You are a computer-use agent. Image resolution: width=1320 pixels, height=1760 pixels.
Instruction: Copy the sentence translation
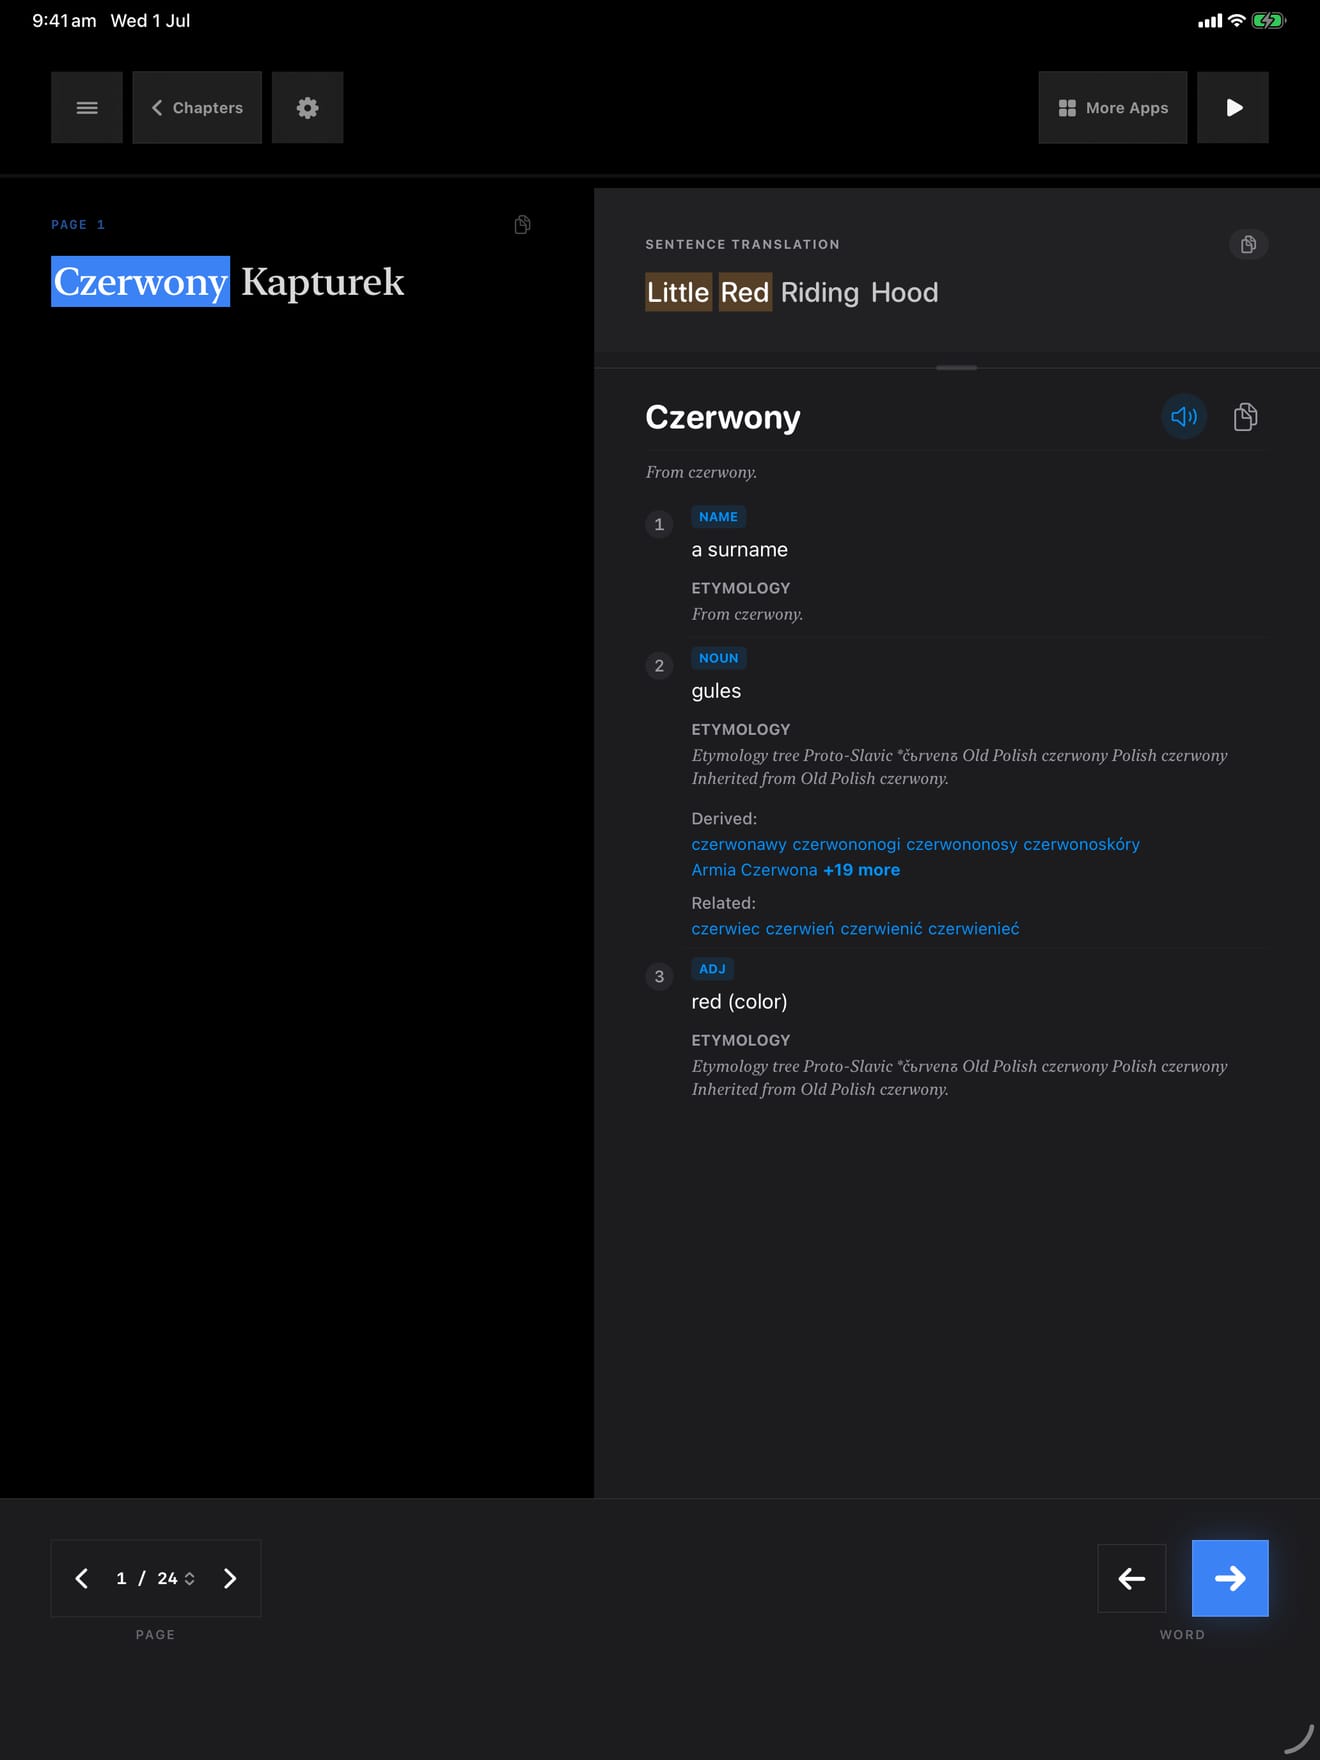coord(1248,244)
